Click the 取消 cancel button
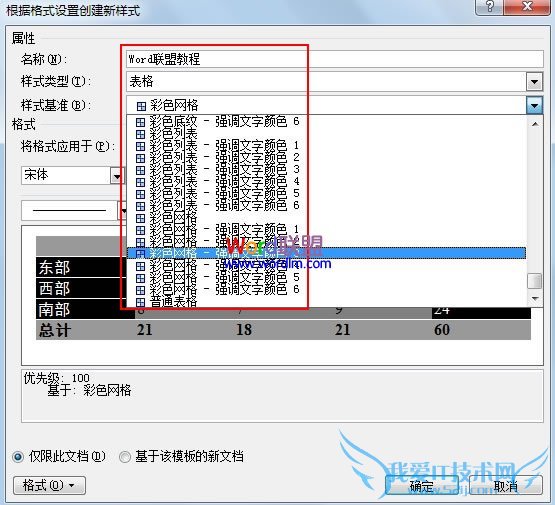 coord(506,486)
